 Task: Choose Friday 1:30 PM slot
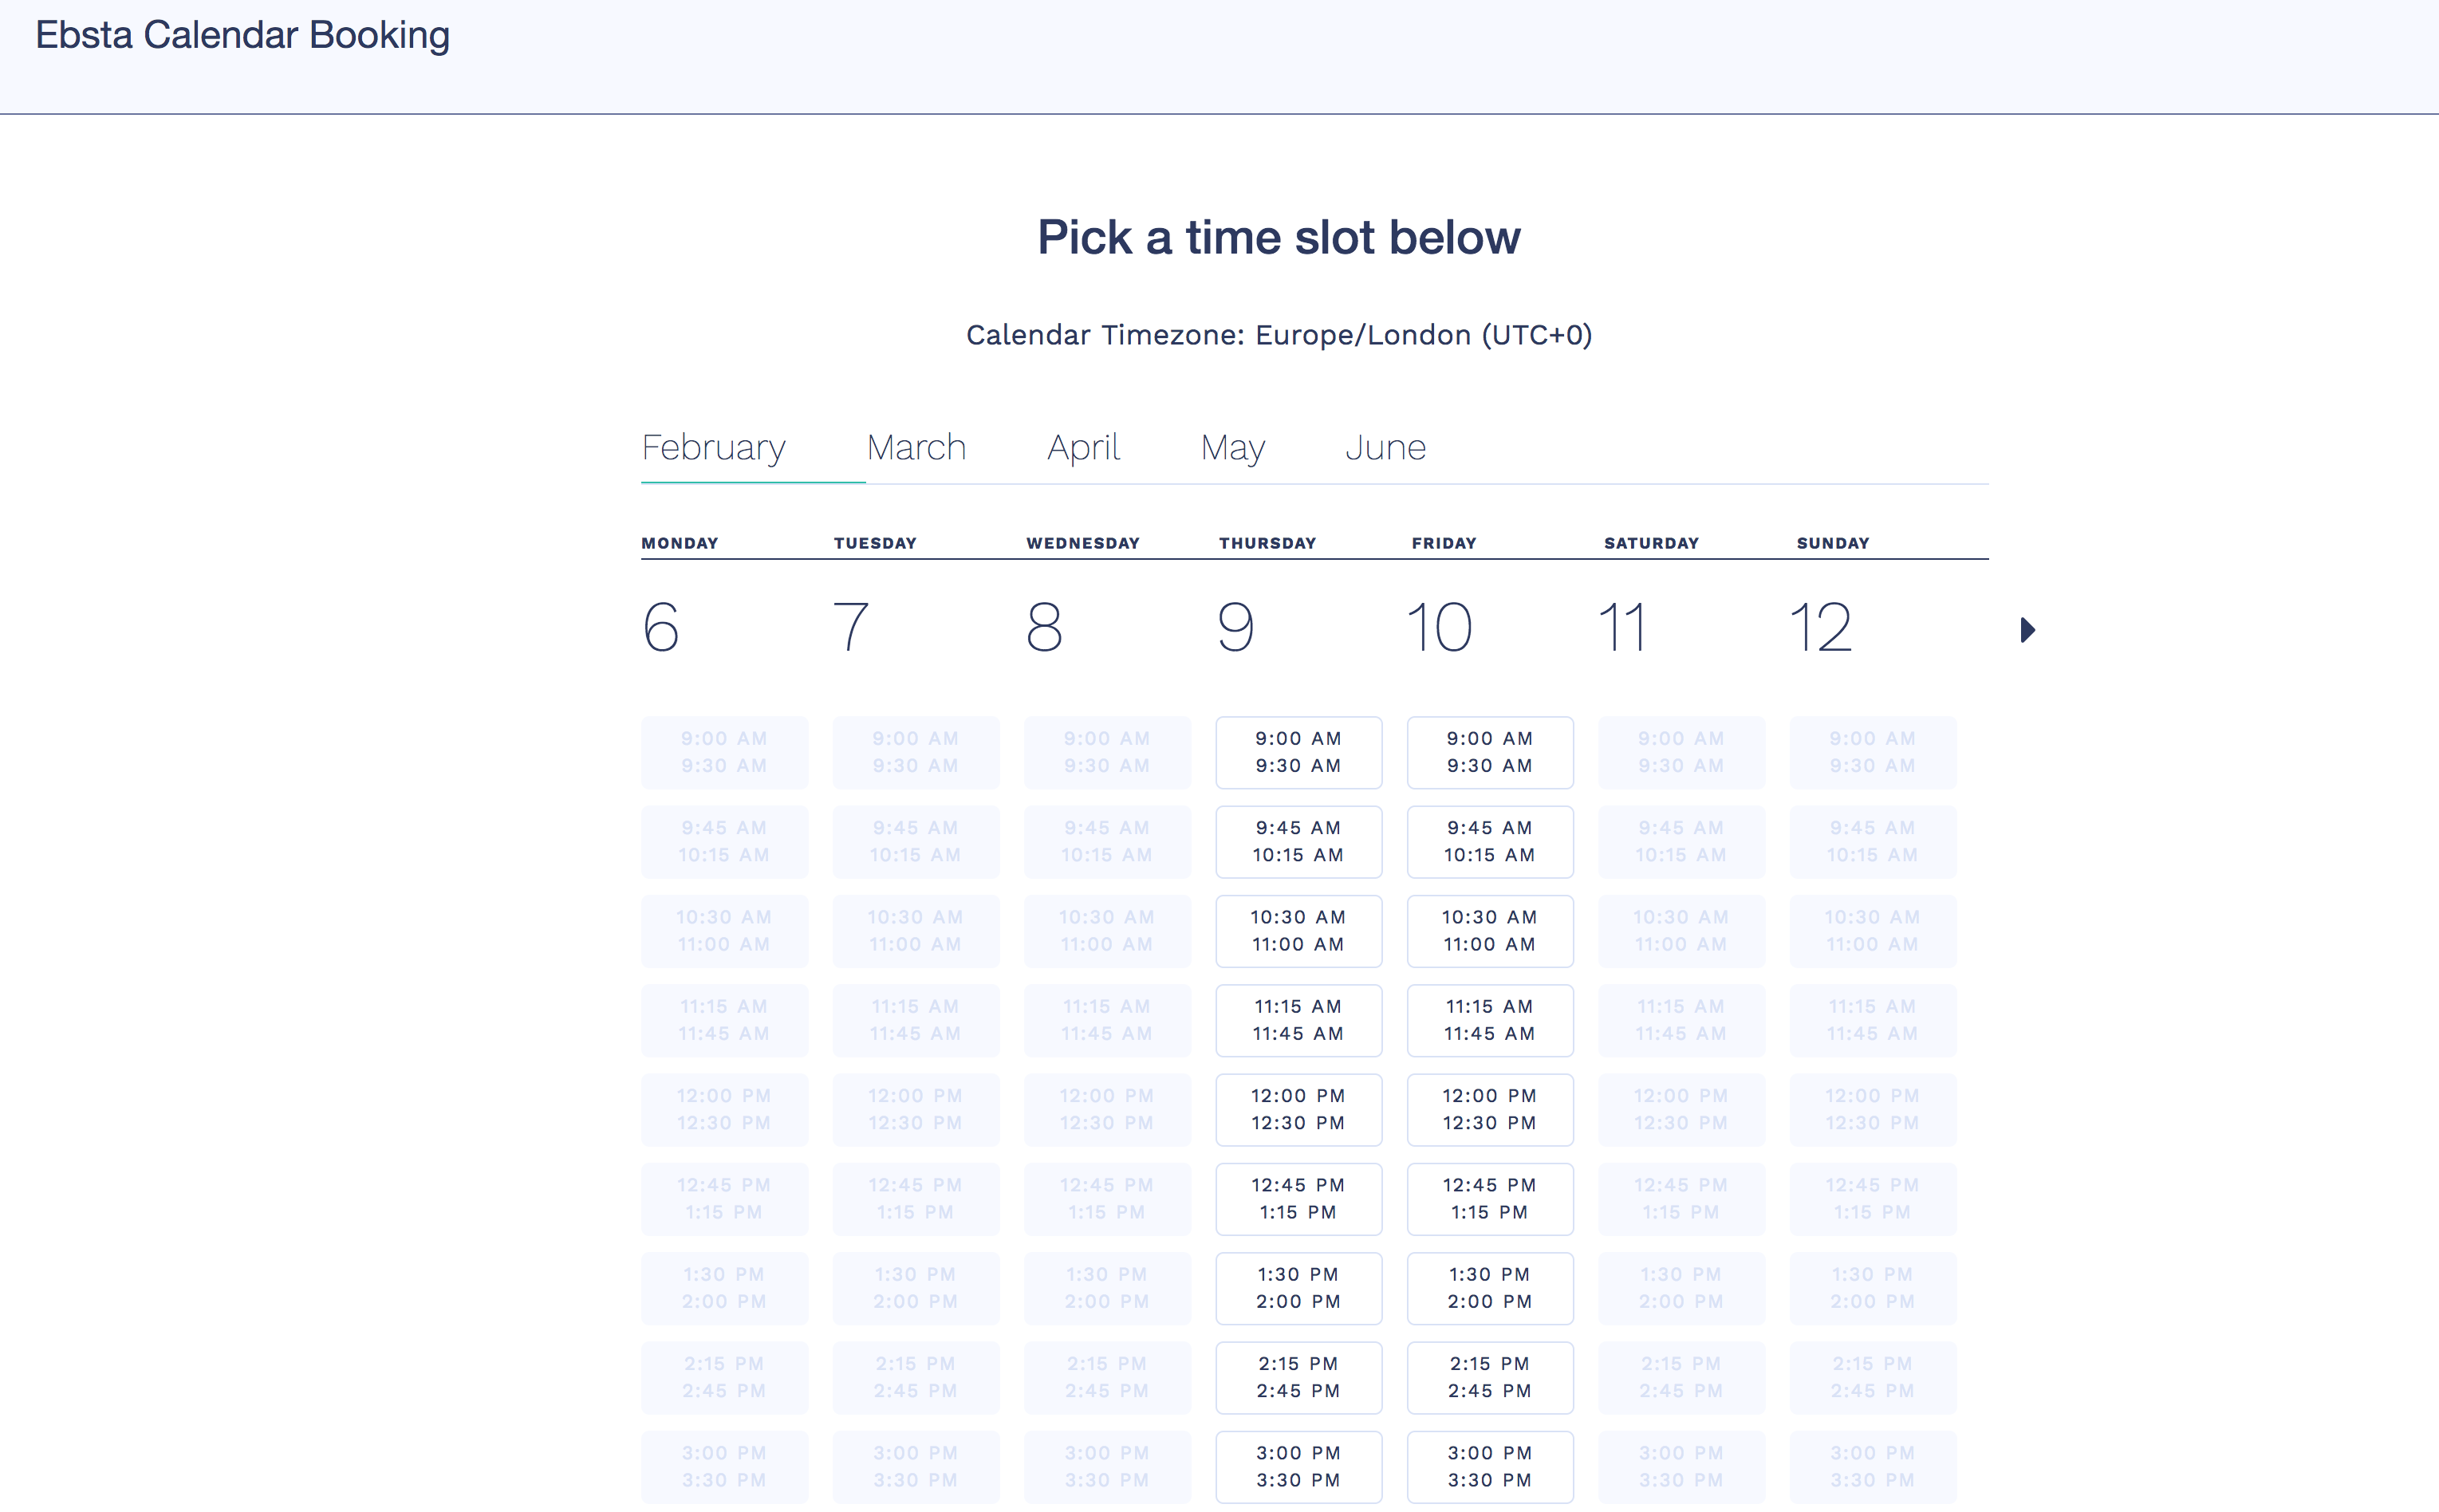click(x=1489, y=1288)
